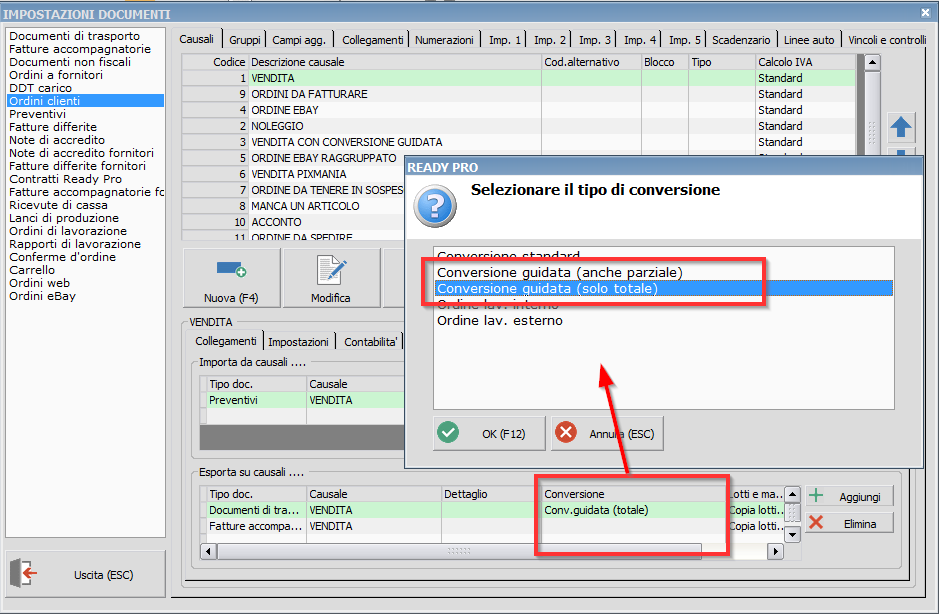The width and height of the screenshot is (939, 614).
Task: Open the Imp. 3 tab
Action: (x=595, y=40)
